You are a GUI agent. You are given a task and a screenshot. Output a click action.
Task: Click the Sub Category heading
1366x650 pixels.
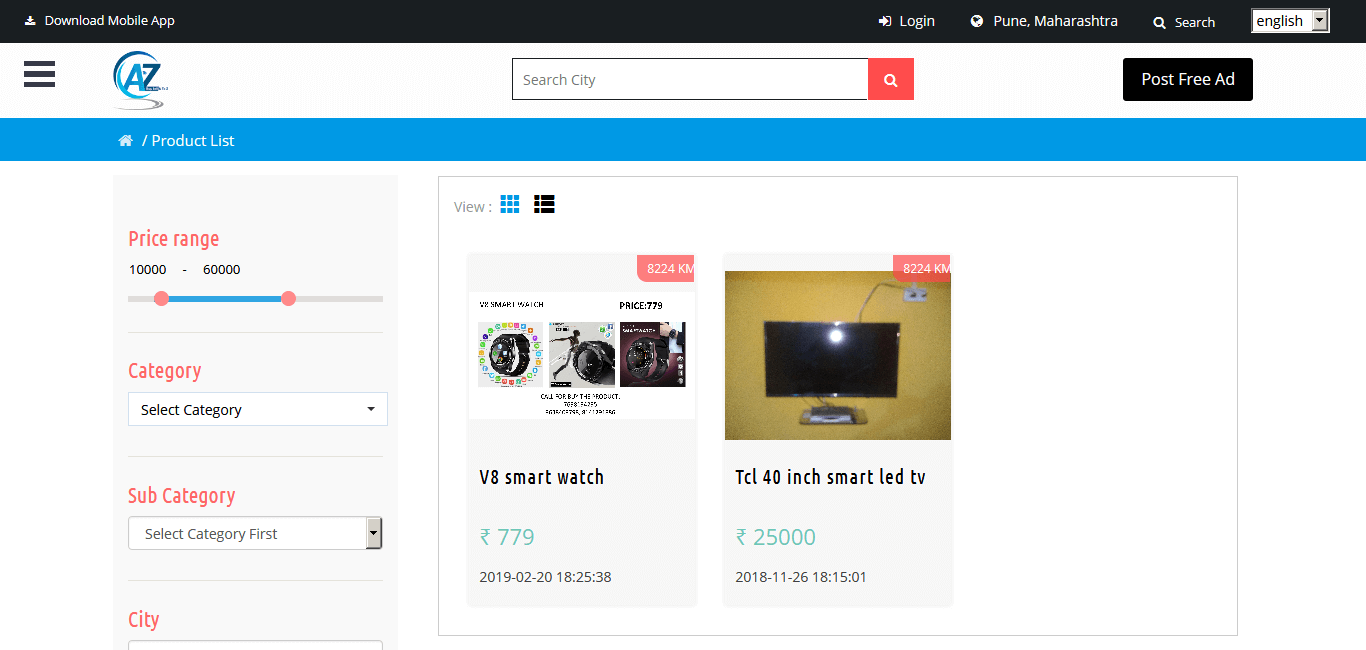point(182,496)
